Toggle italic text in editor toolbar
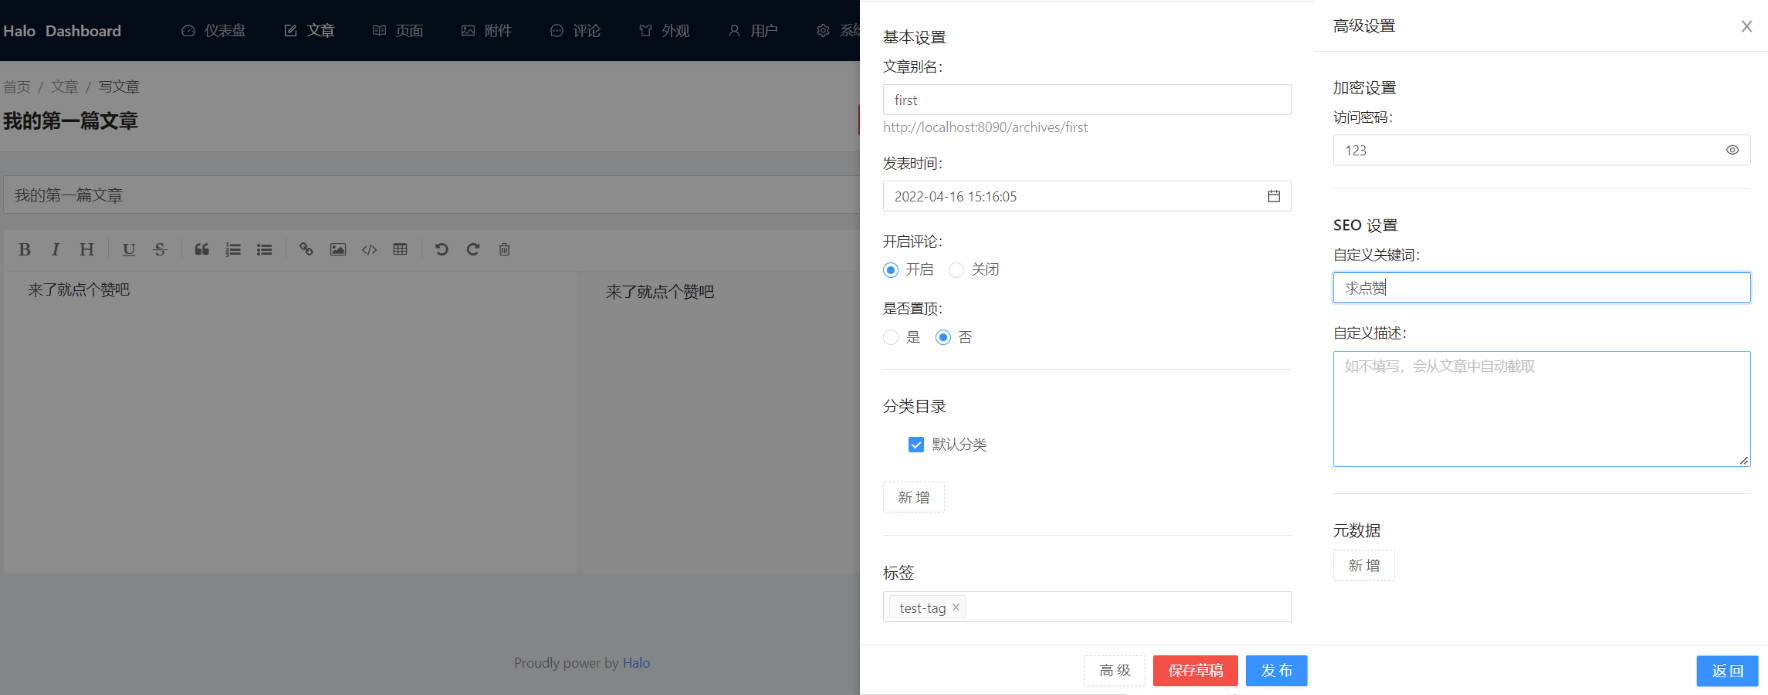Screen dimensions: 1768x695 (56, 250)
